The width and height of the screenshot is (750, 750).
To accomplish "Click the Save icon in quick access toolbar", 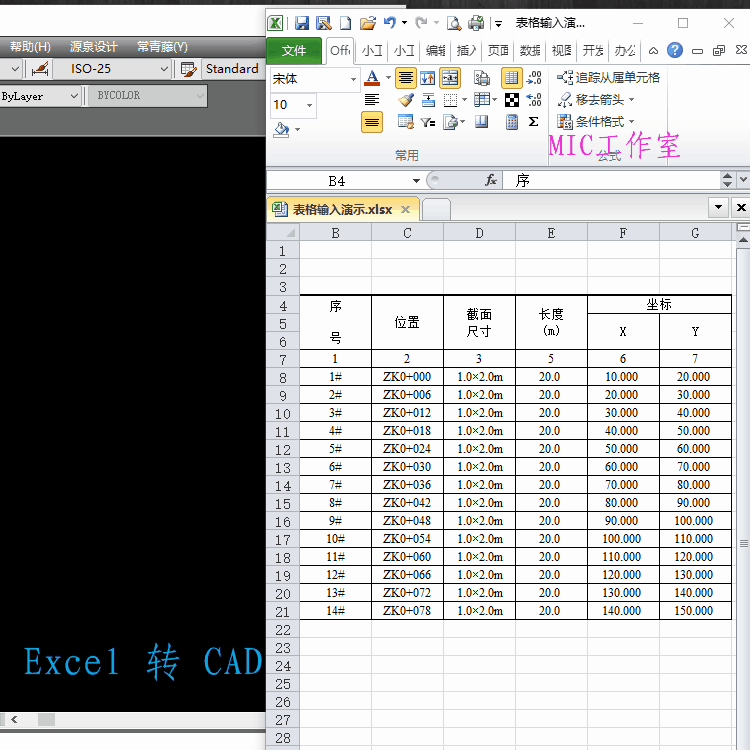I will coord(300,23).
